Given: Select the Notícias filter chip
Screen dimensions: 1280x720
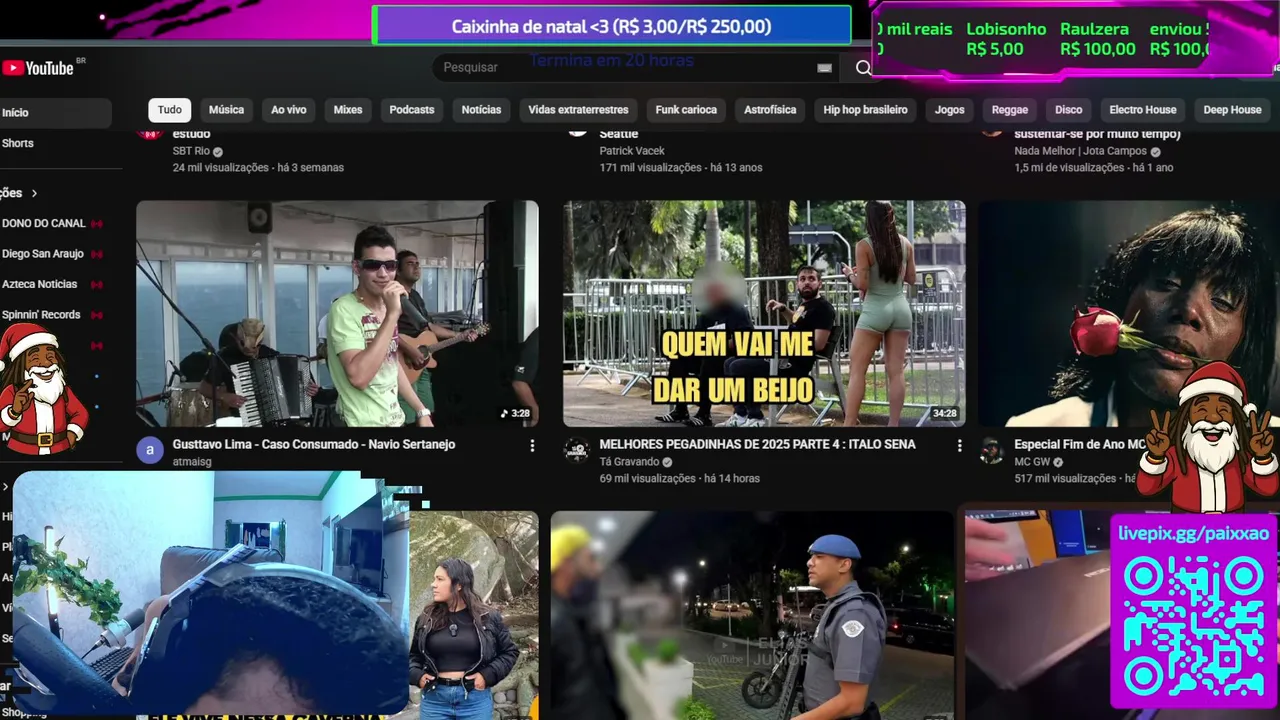Looking at the screenshot, I should click(x=481, y=110).
